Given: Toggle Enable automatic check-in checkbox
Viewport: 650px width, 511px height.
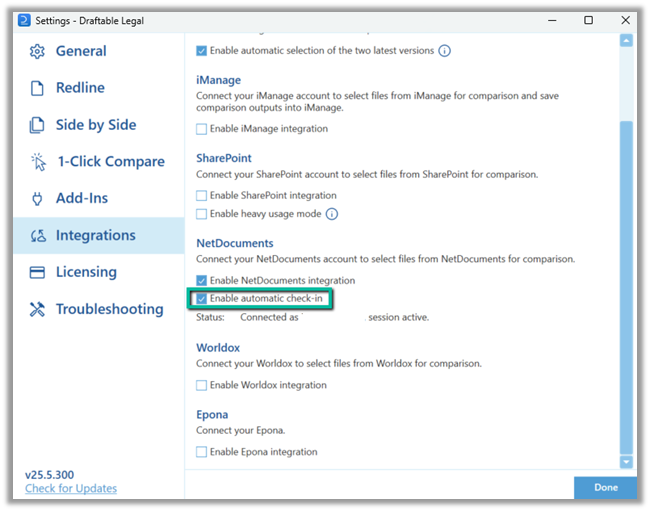Looking at the screenshot, I should (x=201, y=298).
